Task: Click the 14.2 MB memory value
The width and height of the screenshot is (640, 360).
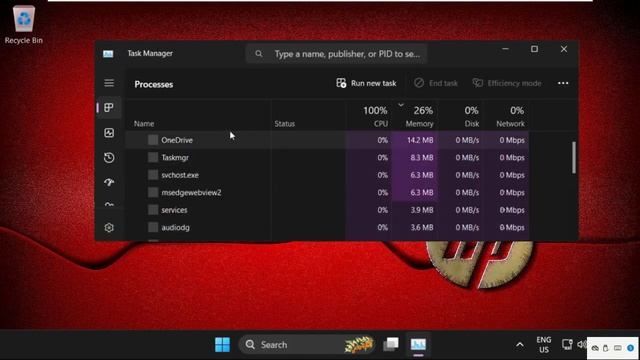Action: click(420, 140)
